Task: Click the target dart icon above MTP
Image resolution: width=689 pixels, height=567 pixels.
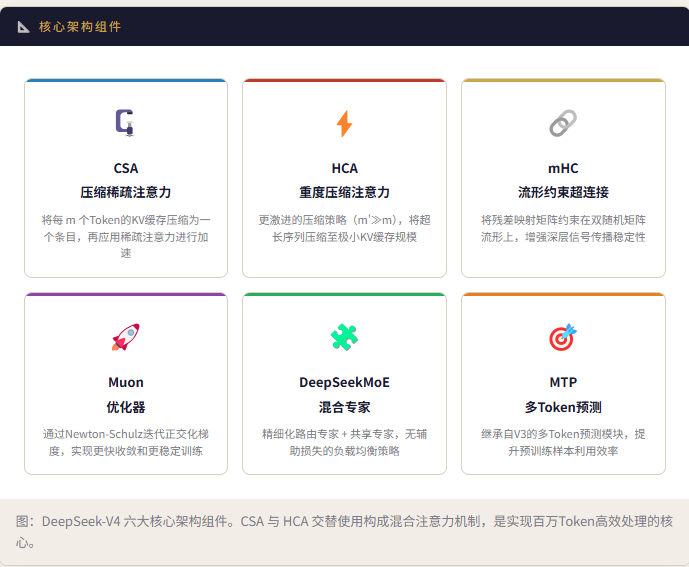Action: (x=563, y=337)
